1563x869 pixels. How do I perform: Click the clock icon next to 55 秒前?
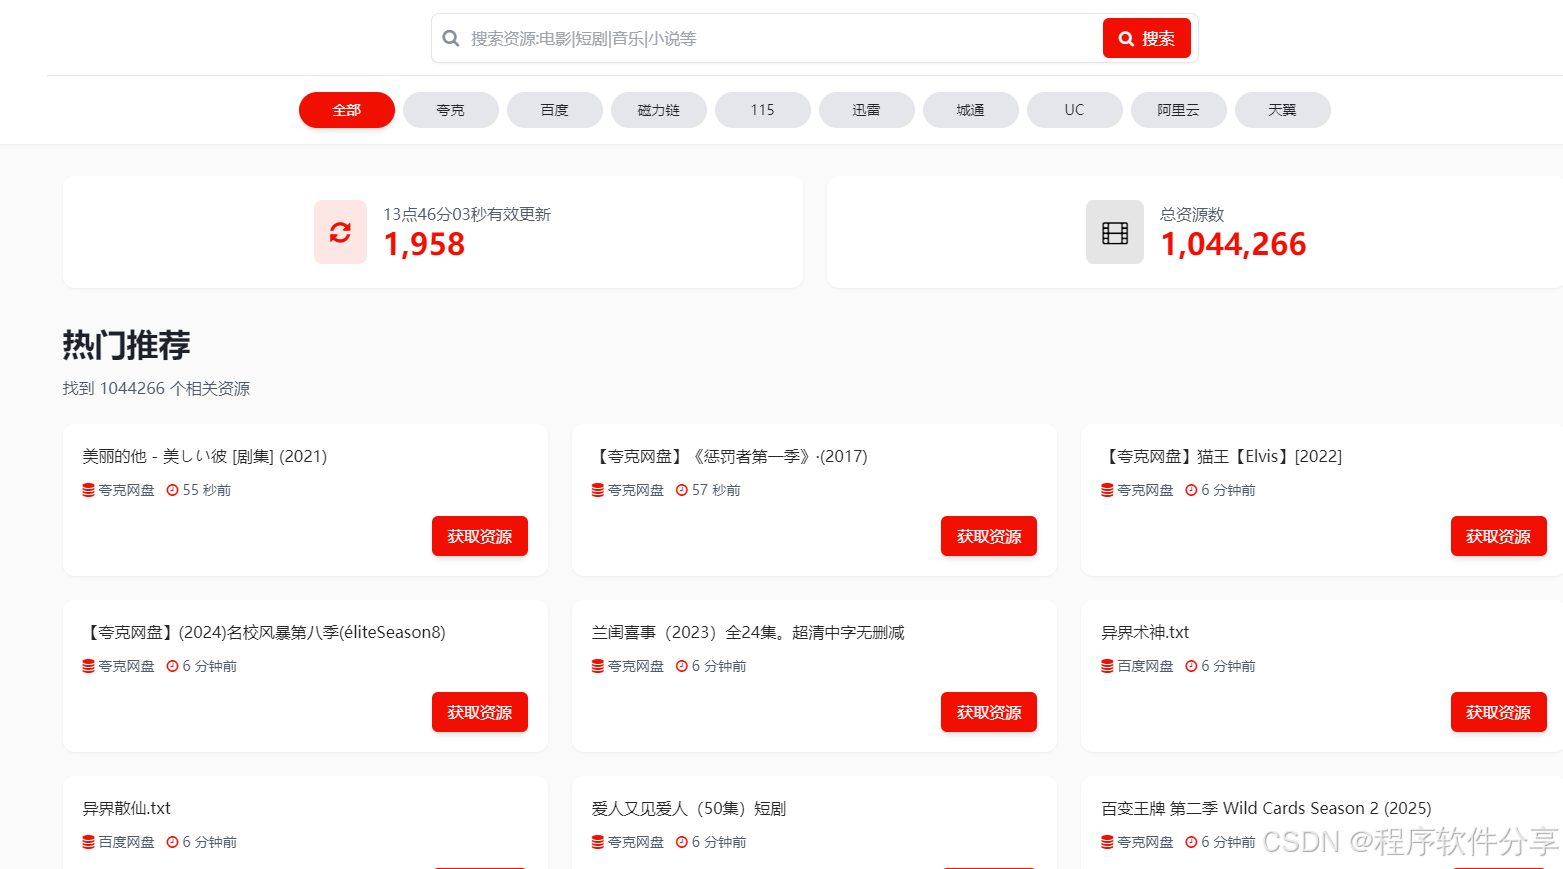click(172, 490)
